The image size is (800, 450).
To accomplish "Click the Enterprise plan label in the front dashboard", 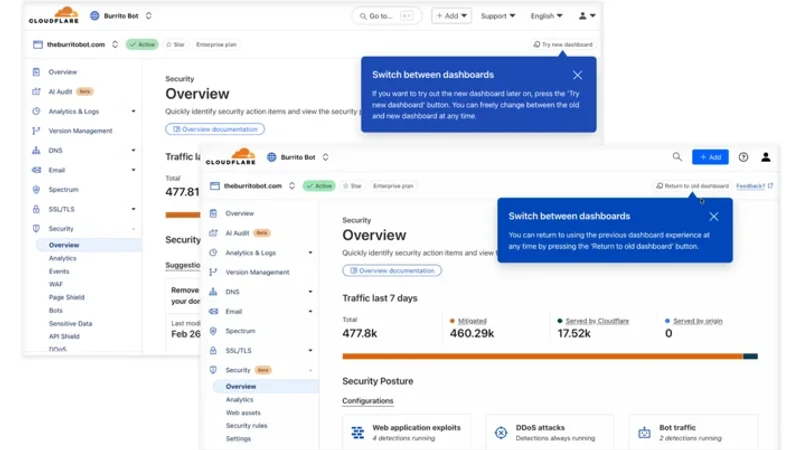I will click(x=393, y=186).
